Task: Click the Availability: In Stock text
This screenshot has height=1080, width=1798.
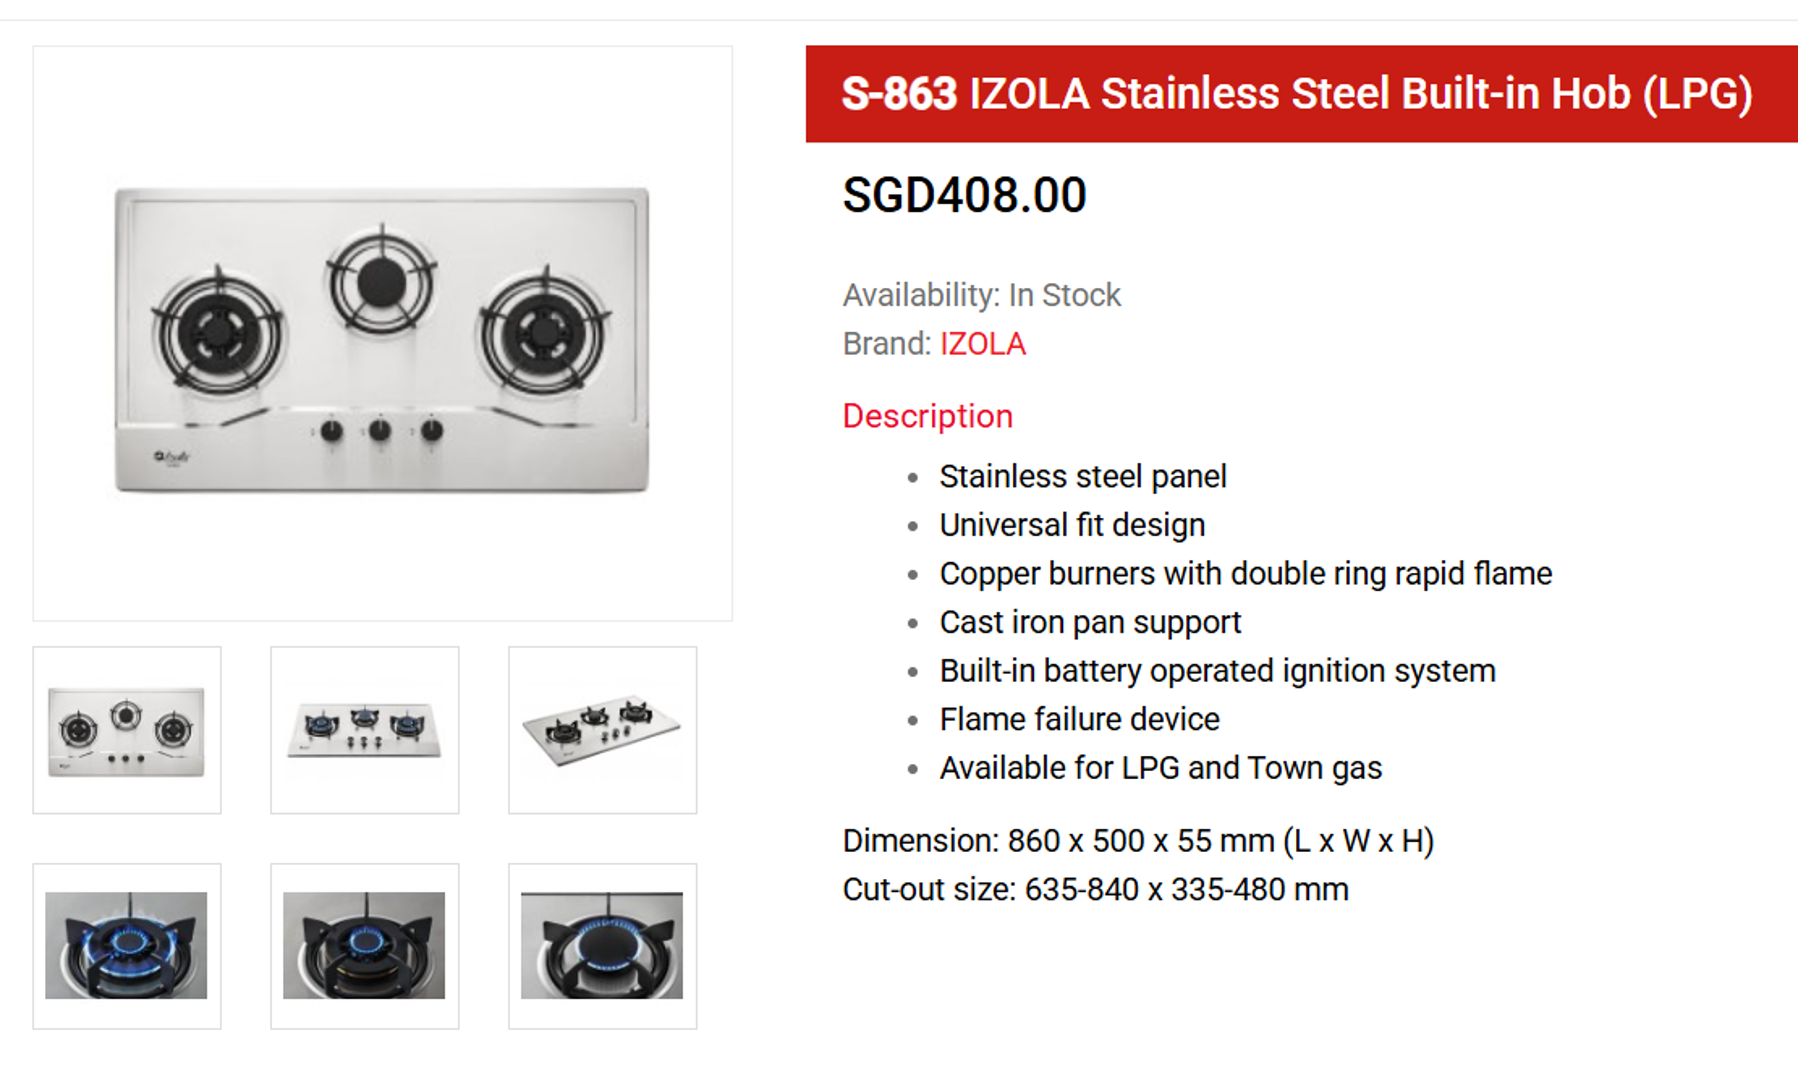Action: [x=981, y=295]
